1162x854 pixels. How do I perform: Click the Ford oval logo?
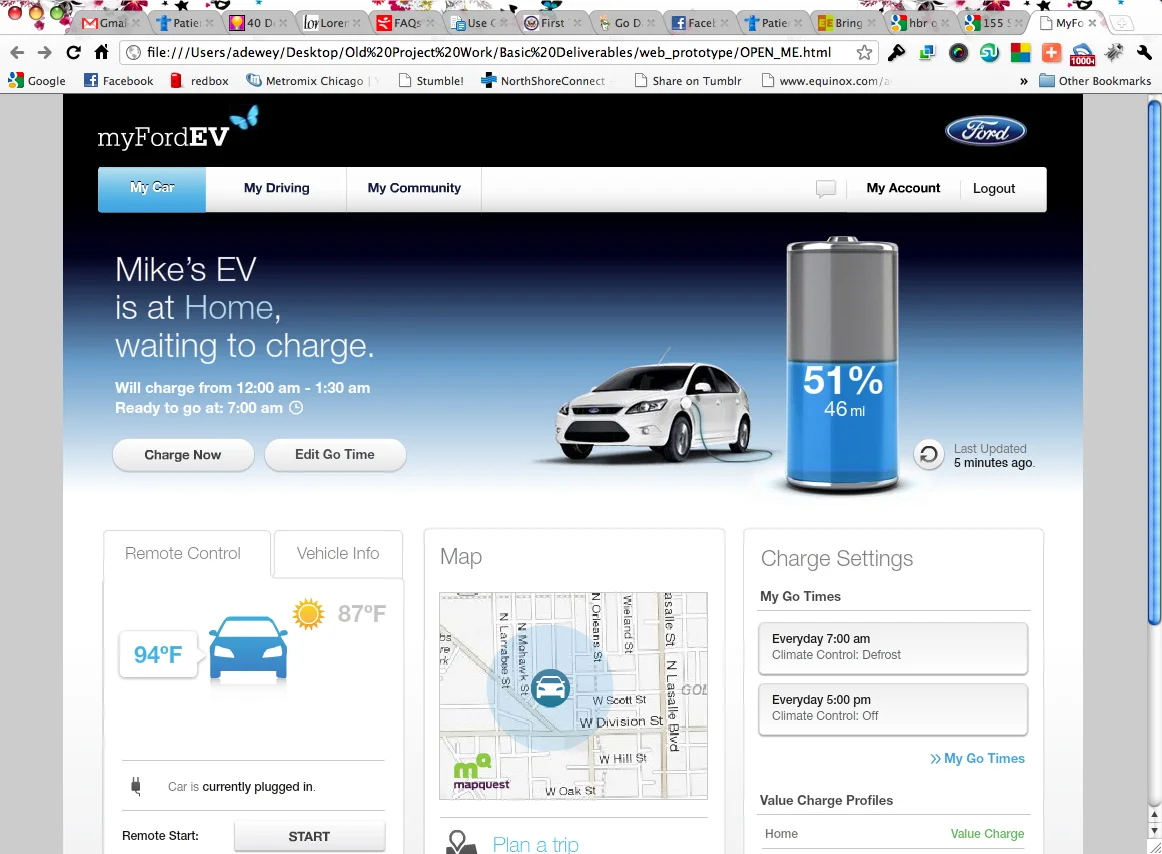pos(986,131)
